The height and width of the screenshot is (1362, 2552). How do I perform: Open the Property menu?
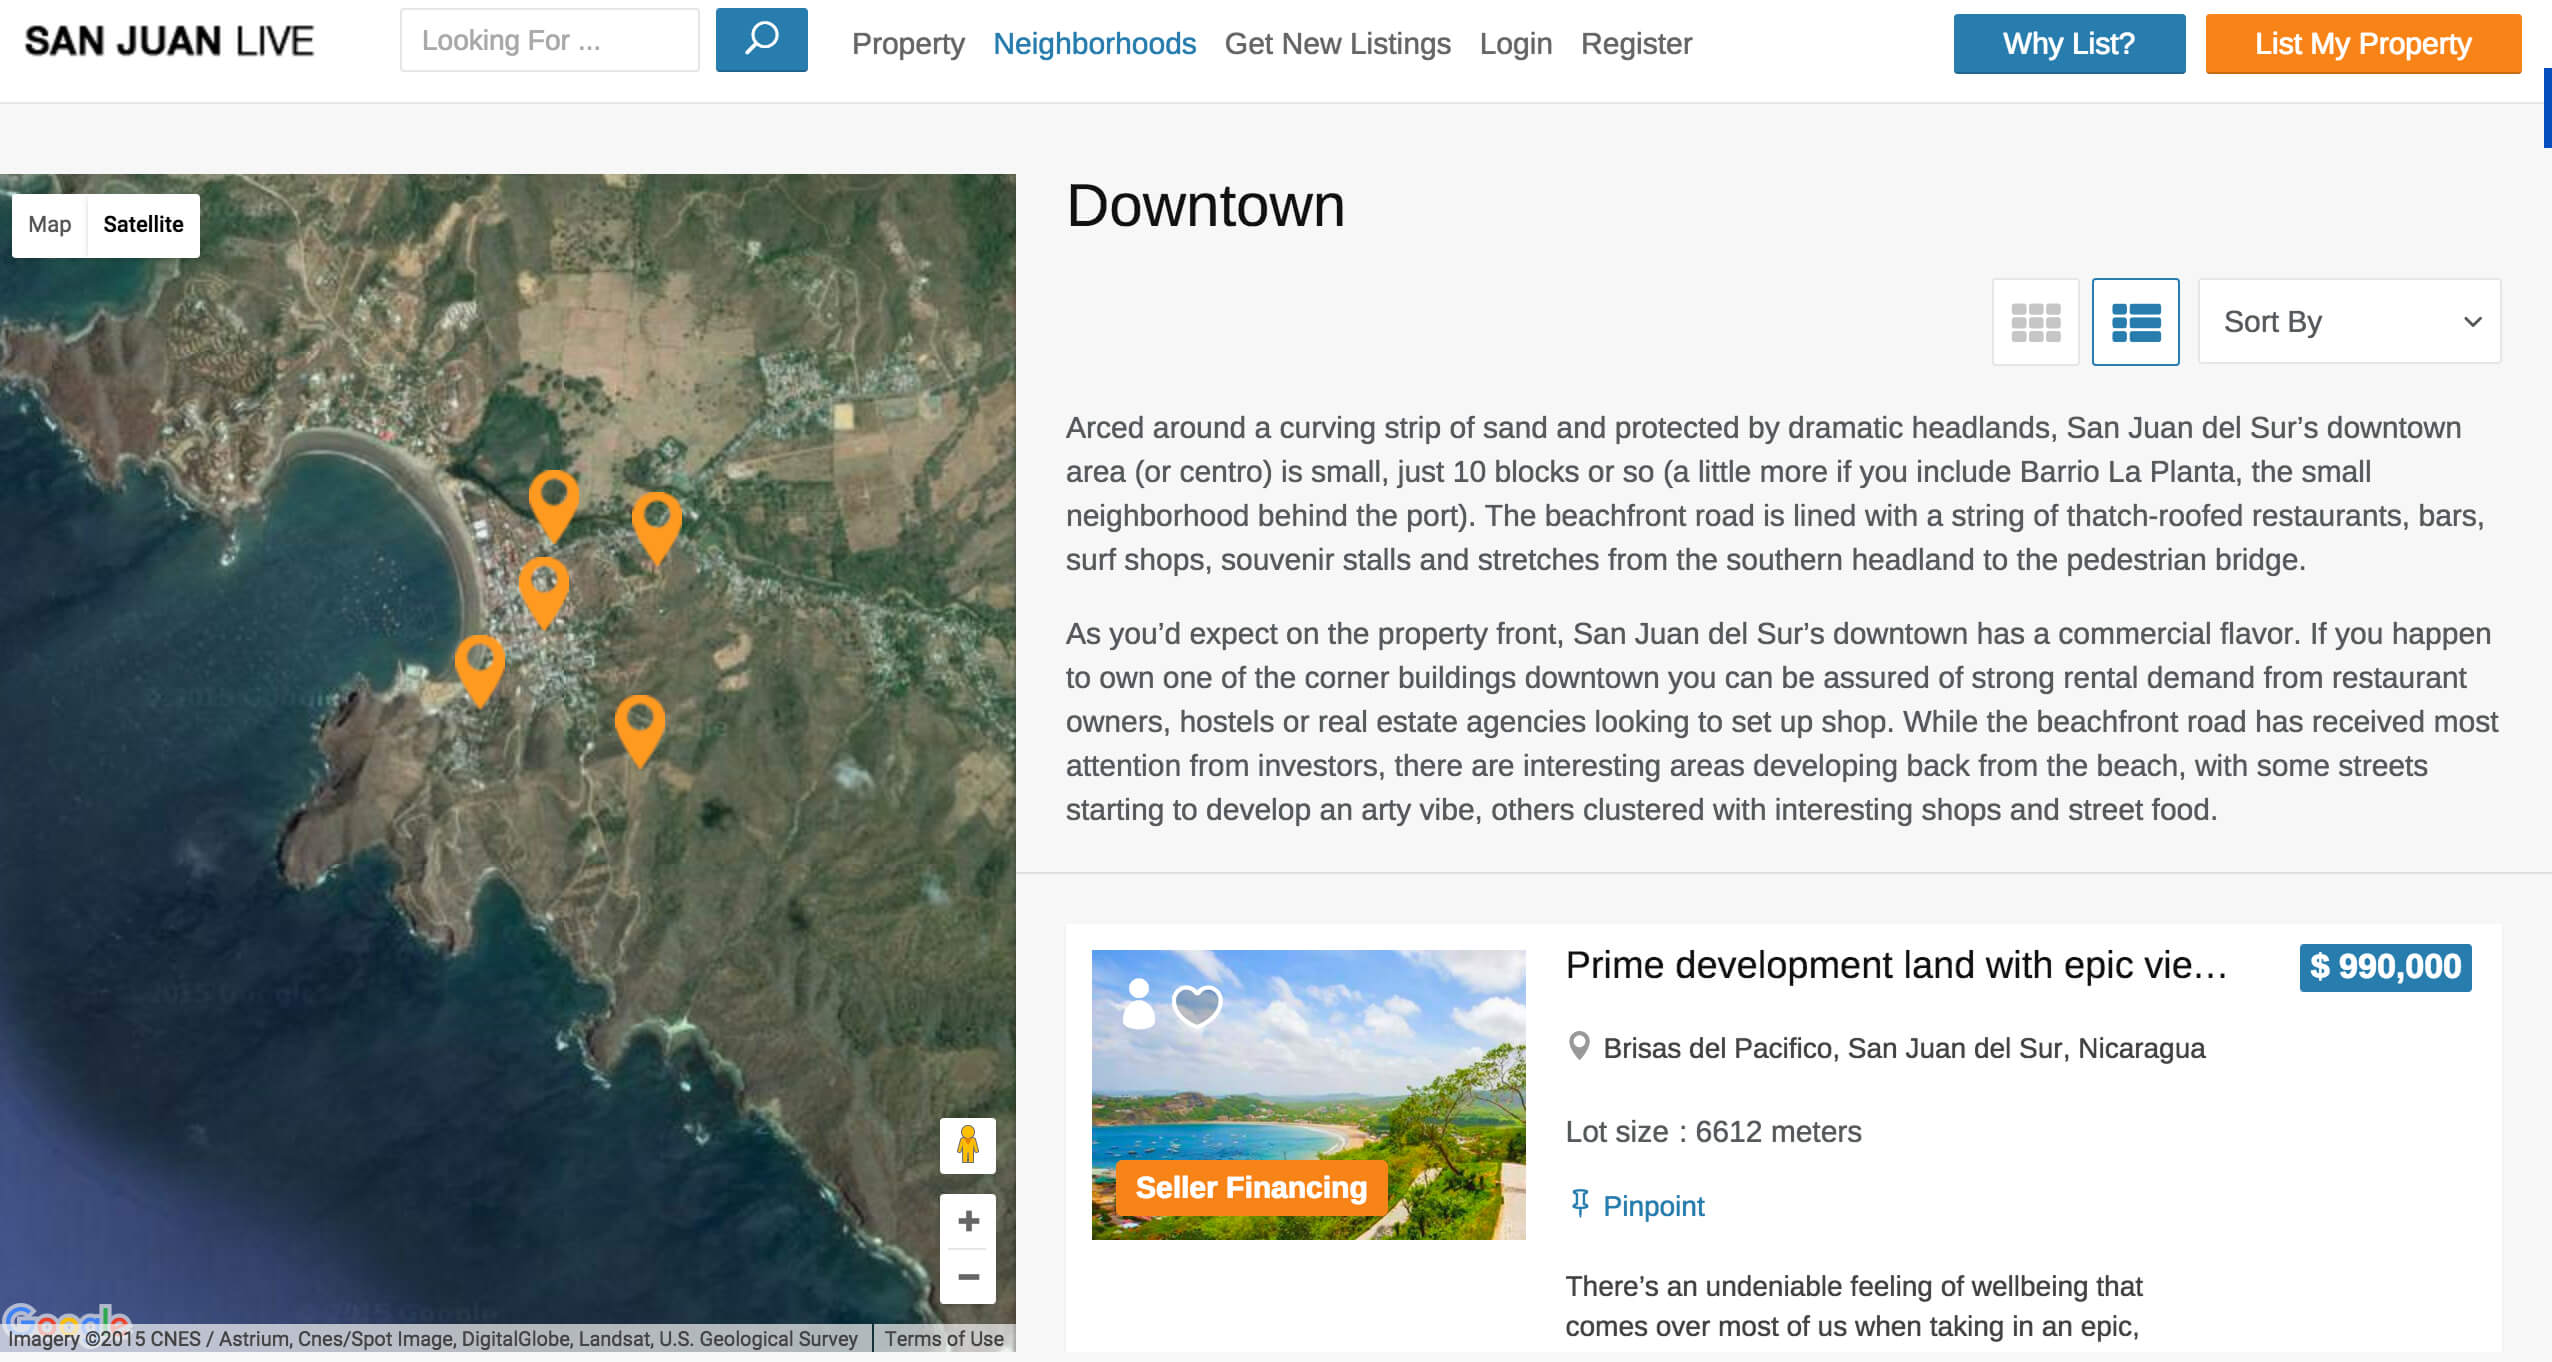coord(908,44)
